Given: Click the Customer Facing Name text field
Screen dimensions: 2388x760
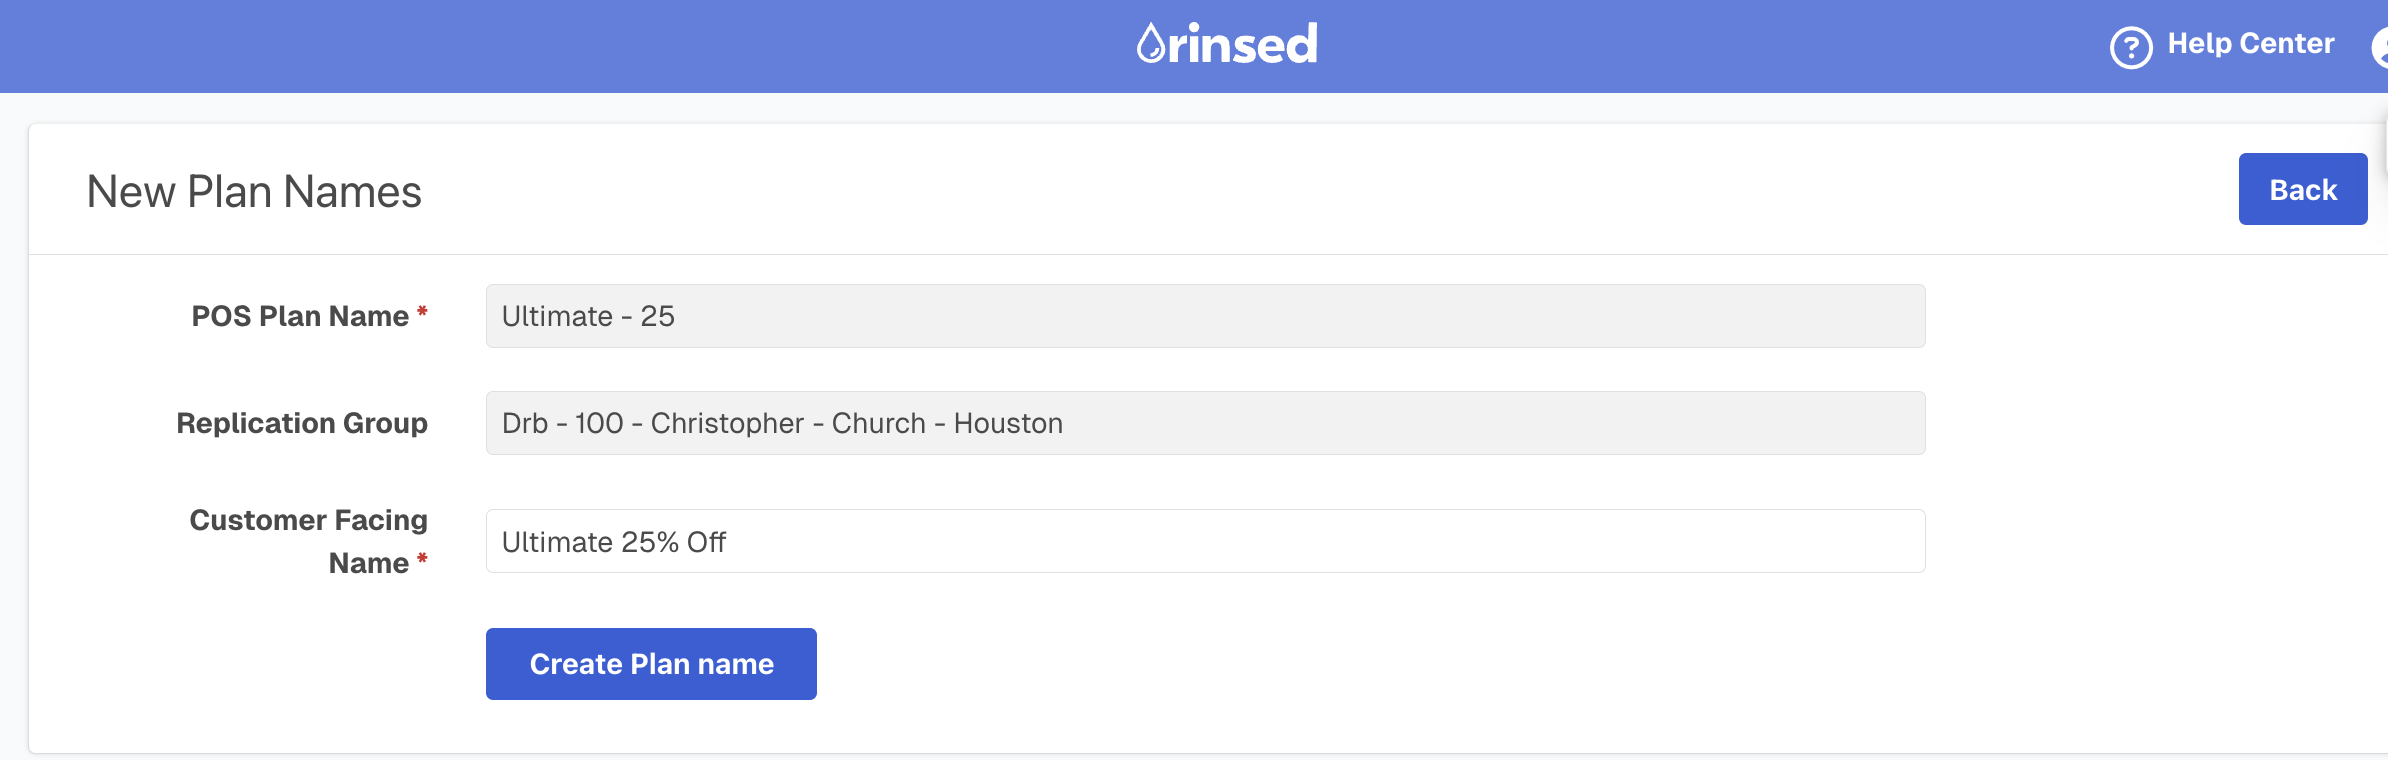Looking at the screenshot, I should click(x=1200, y=541).
